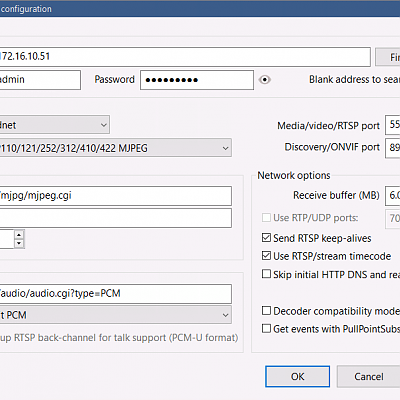Screen dimensions: 400x400
Task: Click the mjpg/mjpeg.cgi video path field
Action: (x=115, y=196)
